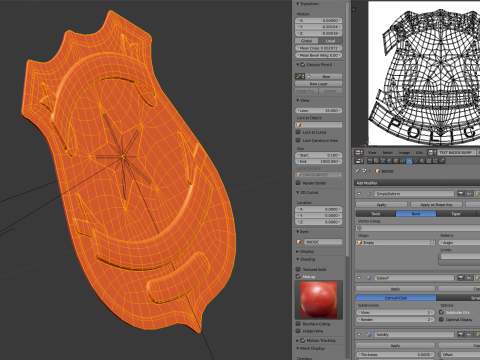The width and height of the screenshot is (480, 360).
Task: Open the Image menu in UV editor
Action: (x=404, y=152)
